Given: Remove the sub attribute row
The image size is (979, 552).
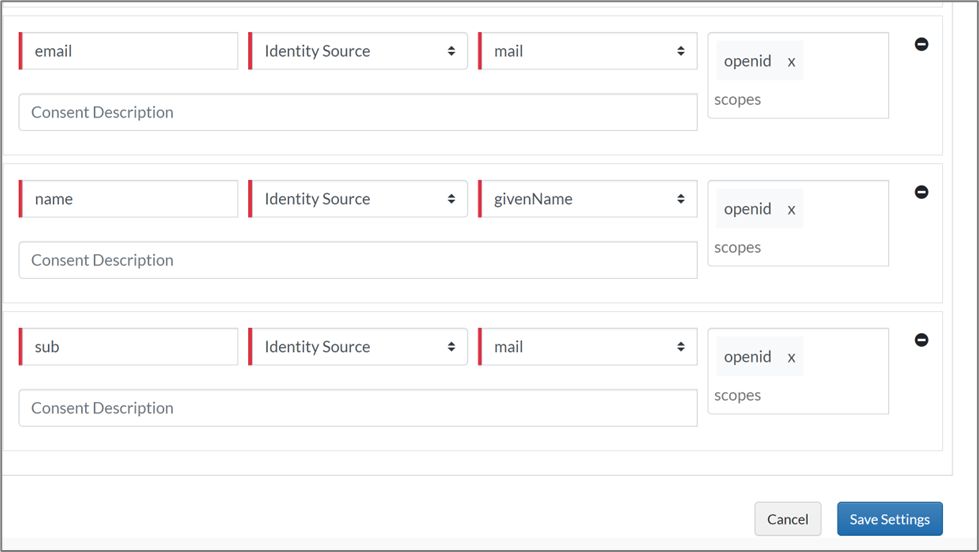Looking at the screenshot, I should pyautogui.click(x=921, y=340).
